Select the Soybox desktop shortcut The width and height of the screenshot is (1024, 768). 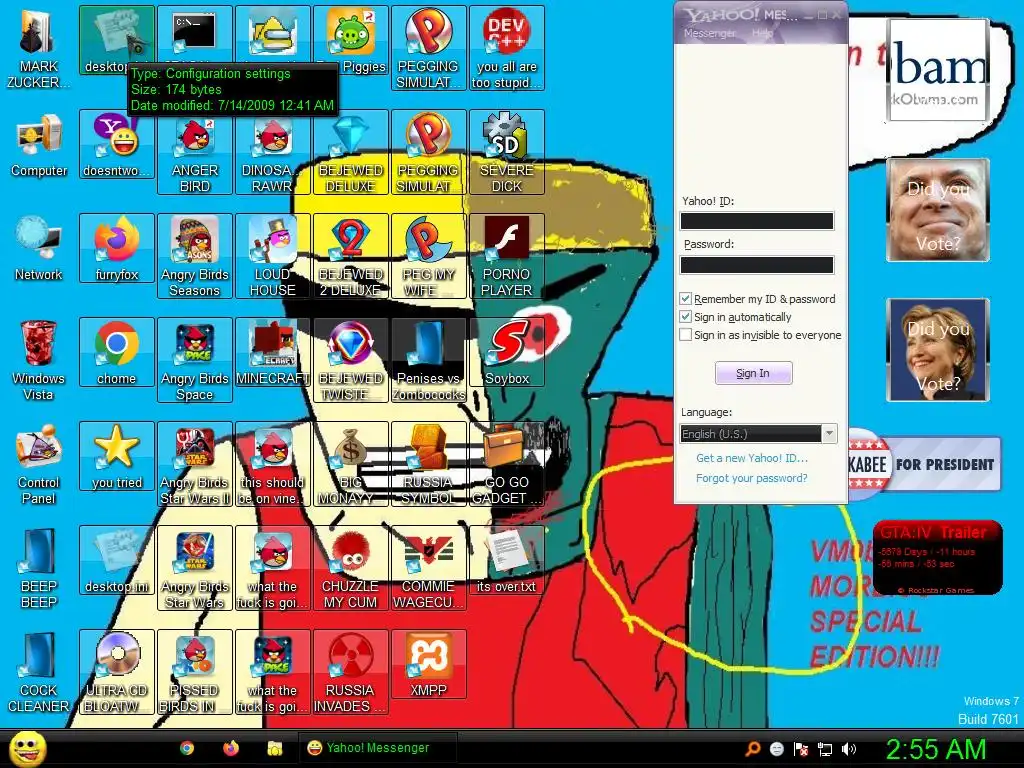[507, 353]
